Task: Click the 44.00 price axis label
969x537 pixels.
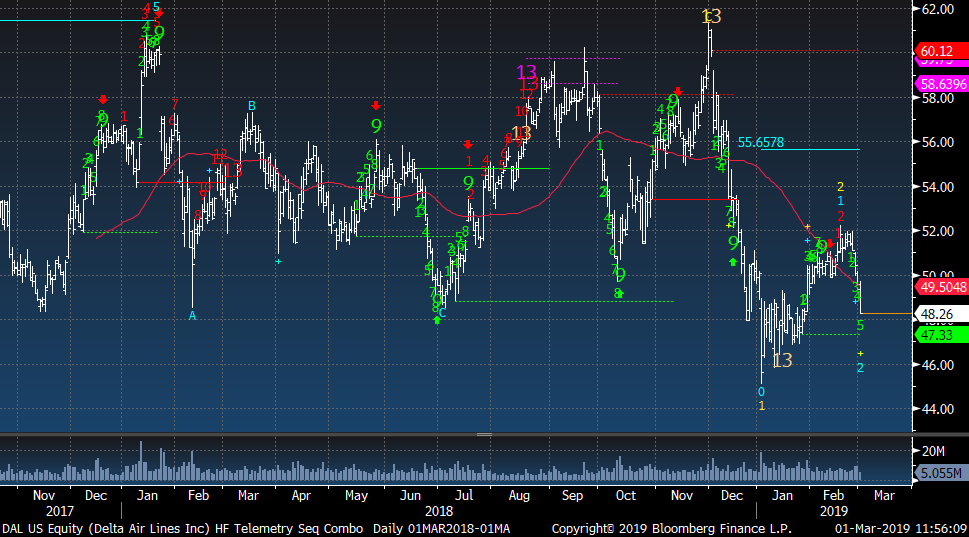Action: point(937,409)
